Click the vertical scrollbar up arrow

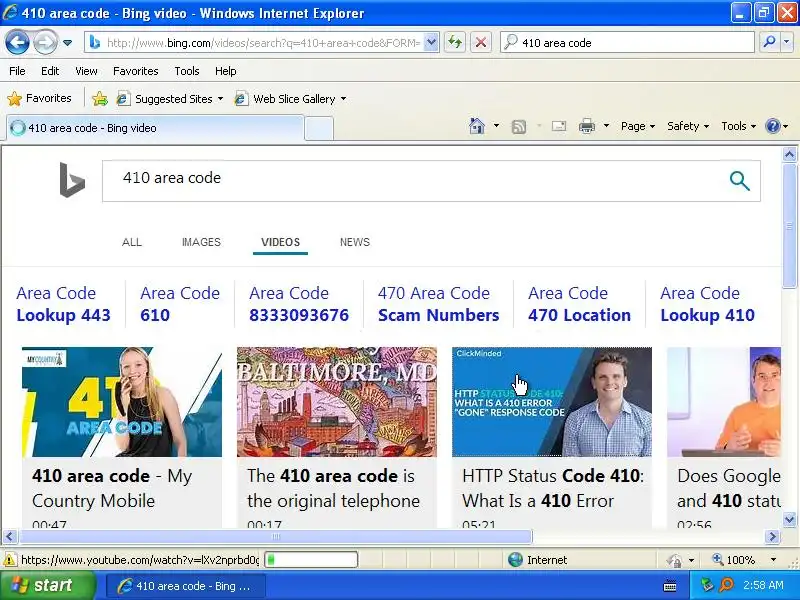pos(789,154)
